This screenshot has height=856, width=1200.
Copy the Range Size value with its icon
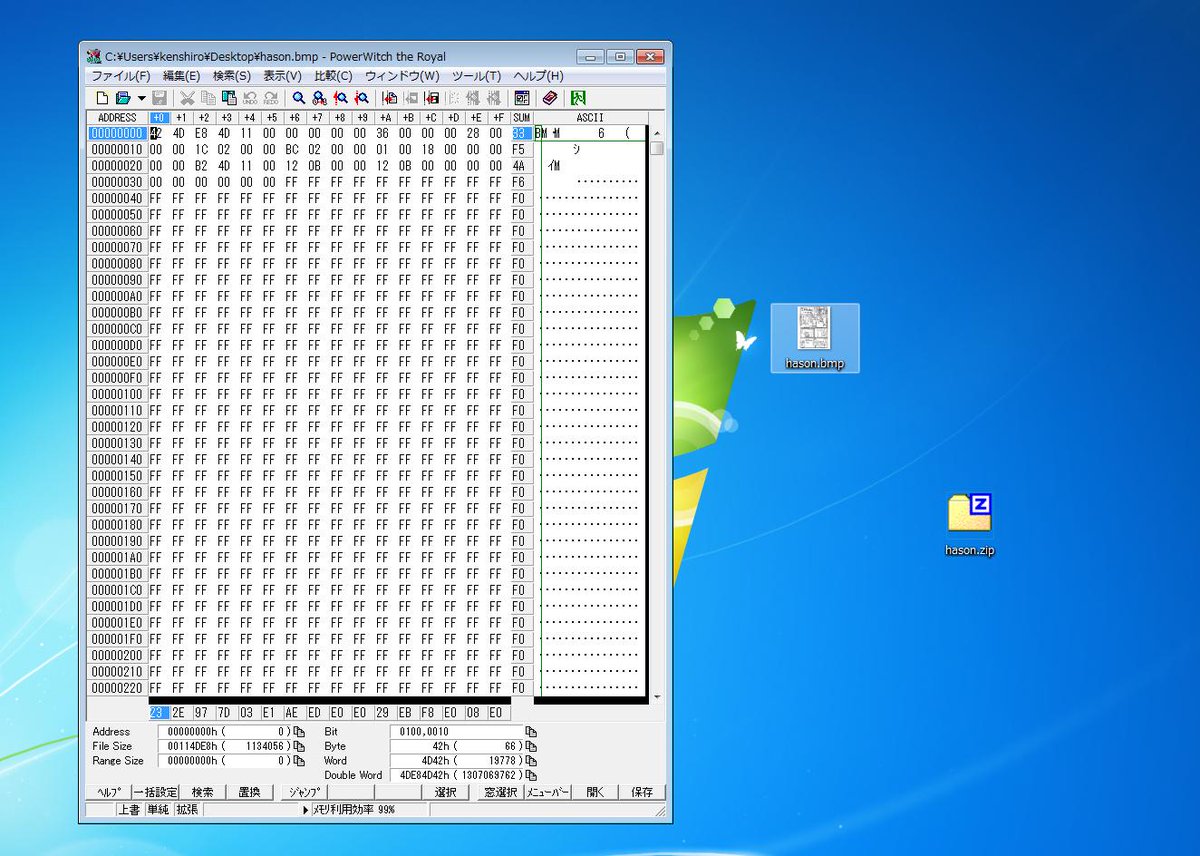pyautogui.click(x=299, y=761)
